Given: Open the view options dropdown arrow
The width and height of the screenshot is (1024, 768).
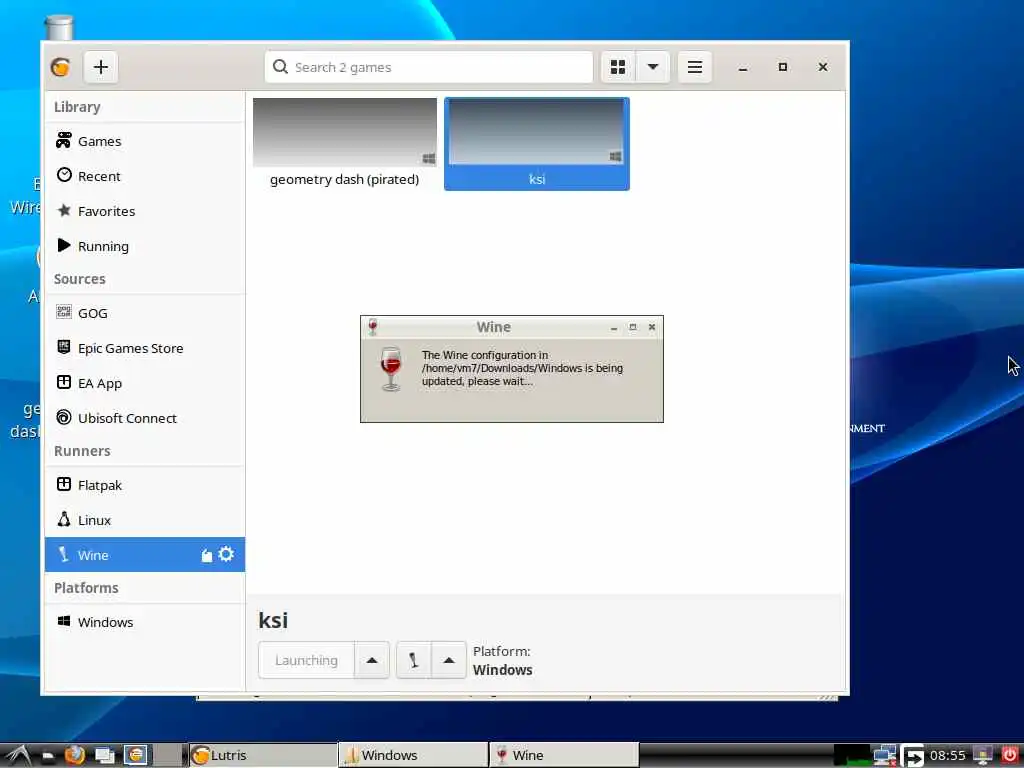Looking at the screenshot, I should (x=652, y=67).
